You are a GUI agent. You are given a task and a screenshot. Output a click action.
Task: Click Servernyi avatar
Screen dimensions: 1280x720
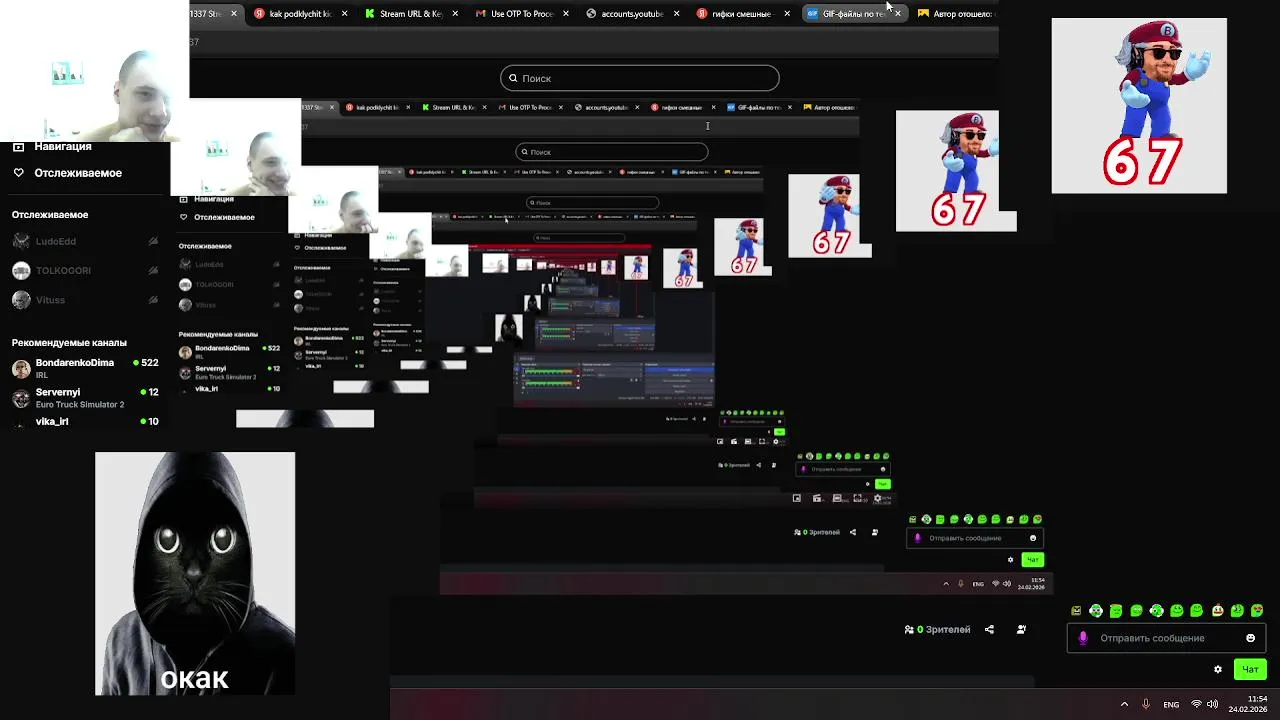click(x=21, y=398)
